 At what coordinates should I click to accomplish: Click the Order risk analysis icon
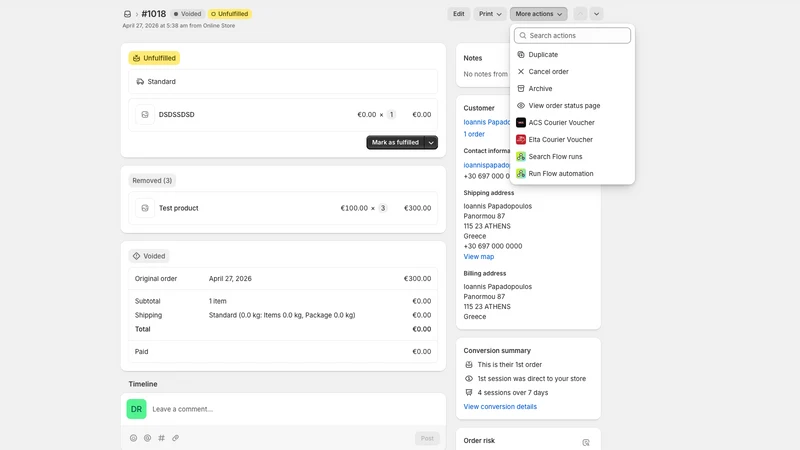pos(586,442)
